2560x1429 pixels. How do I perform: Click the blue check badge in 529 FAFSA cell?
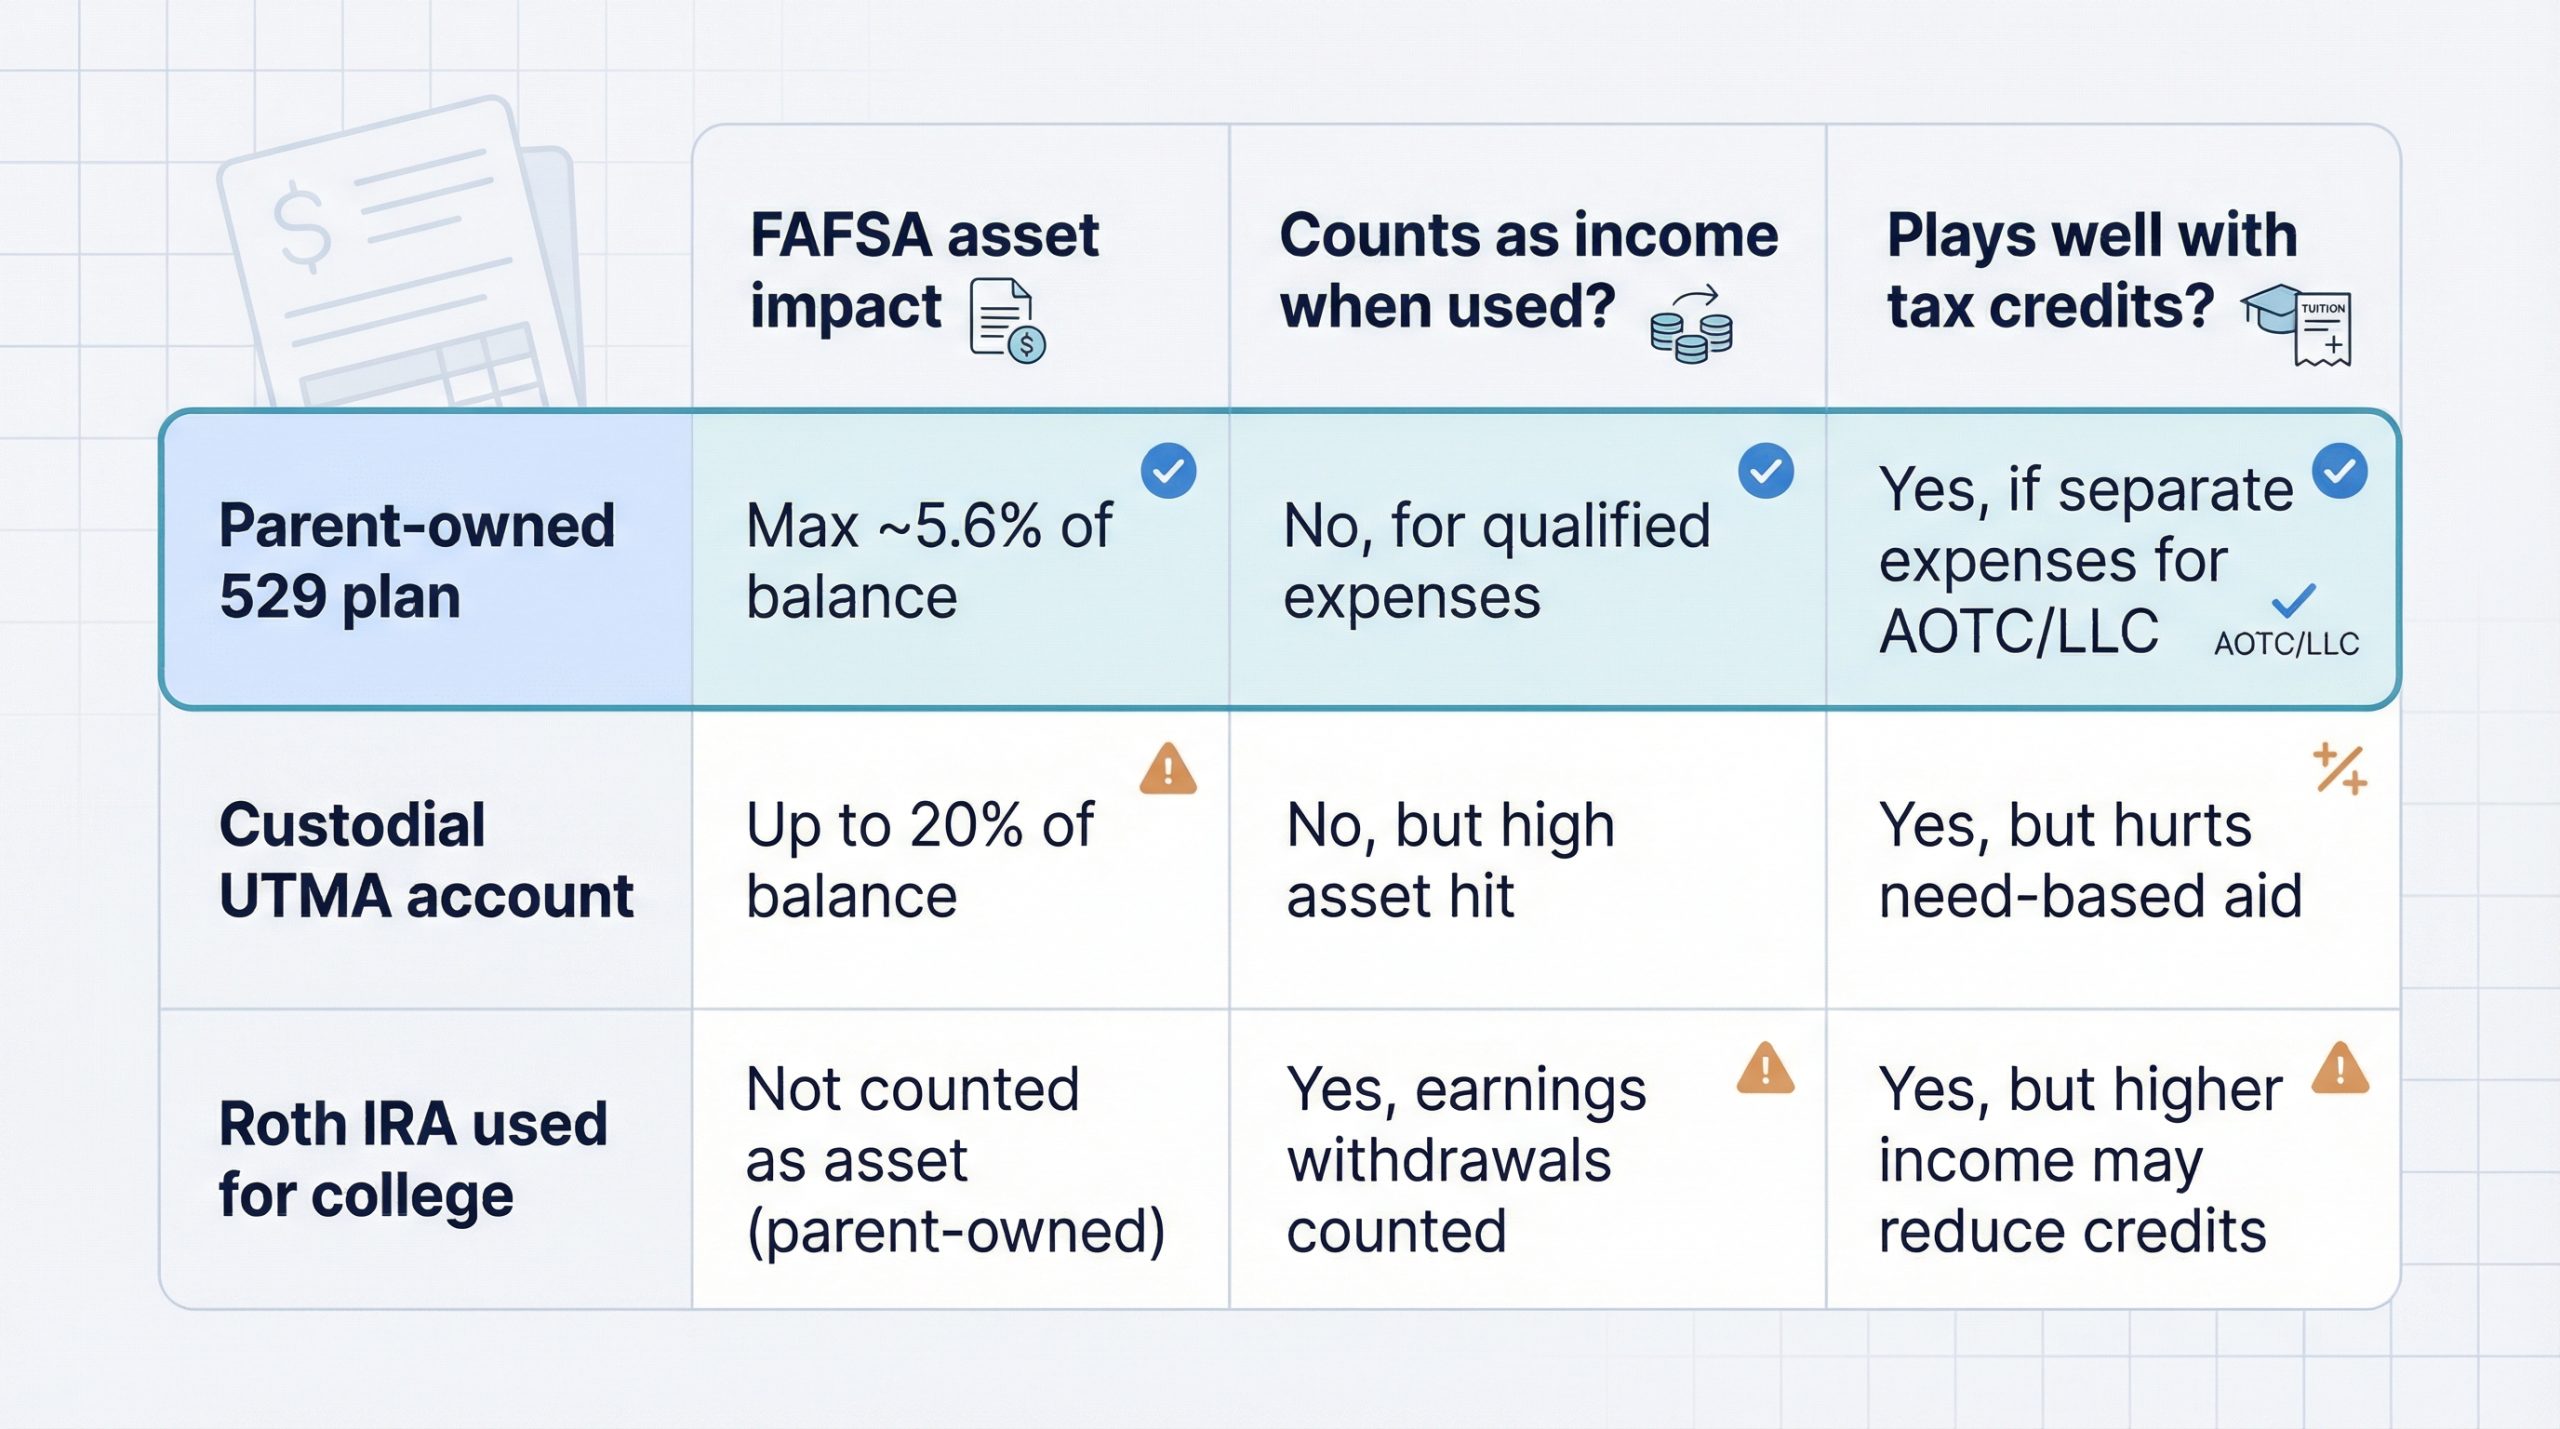1168,471
